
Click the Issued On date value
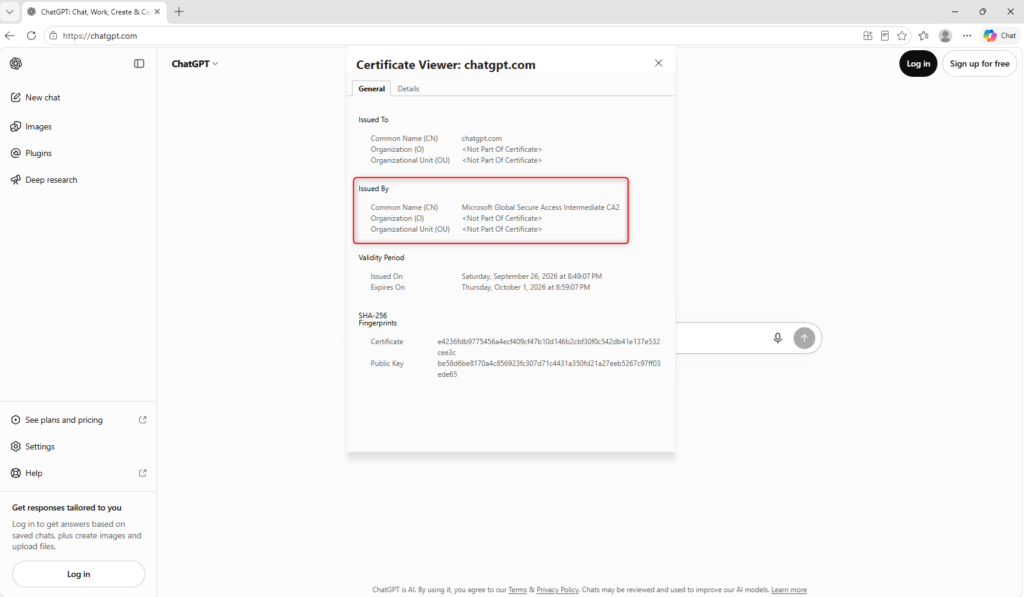(x=532, y=276)
